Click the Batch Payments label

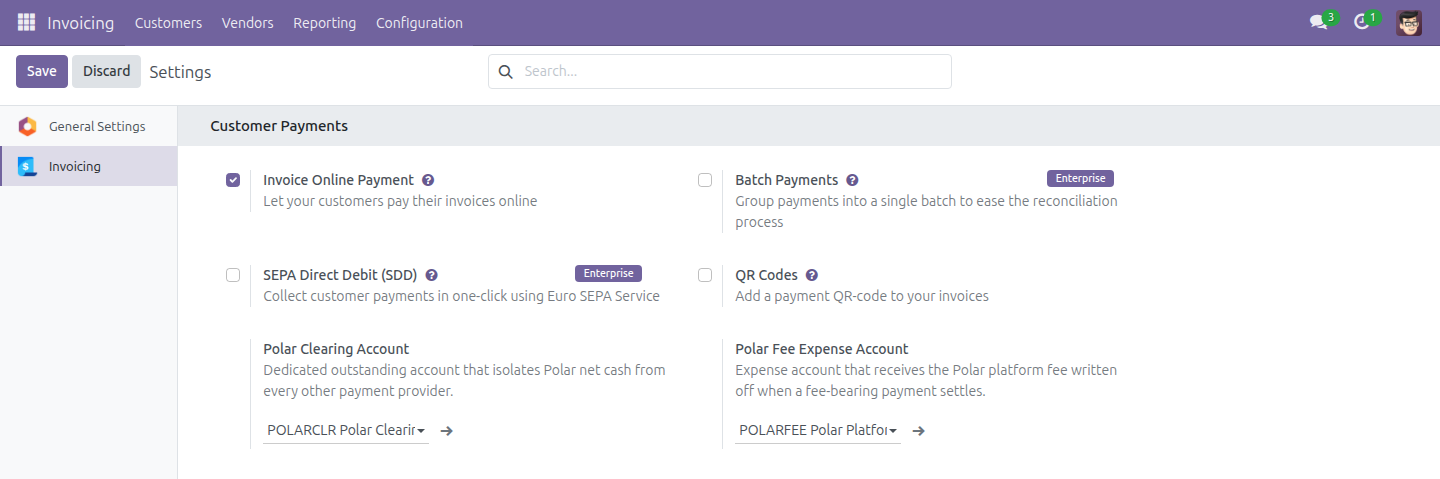pyautogui.click(x=786, y=180)
